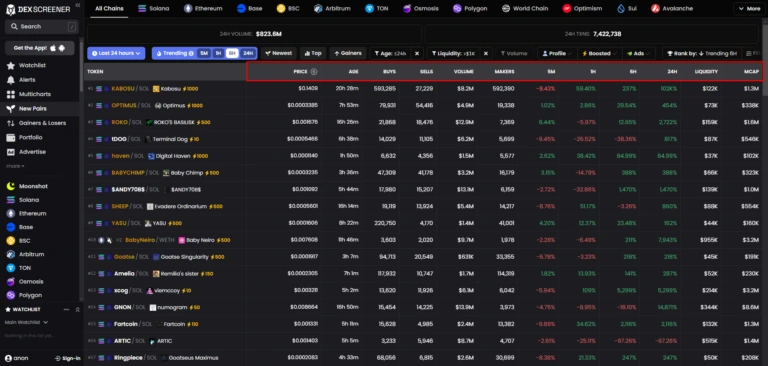The height and width of the screenshot is (366, 768).
Task: Open Advertise ad icon in sidebar
Action: pos(10,152)
